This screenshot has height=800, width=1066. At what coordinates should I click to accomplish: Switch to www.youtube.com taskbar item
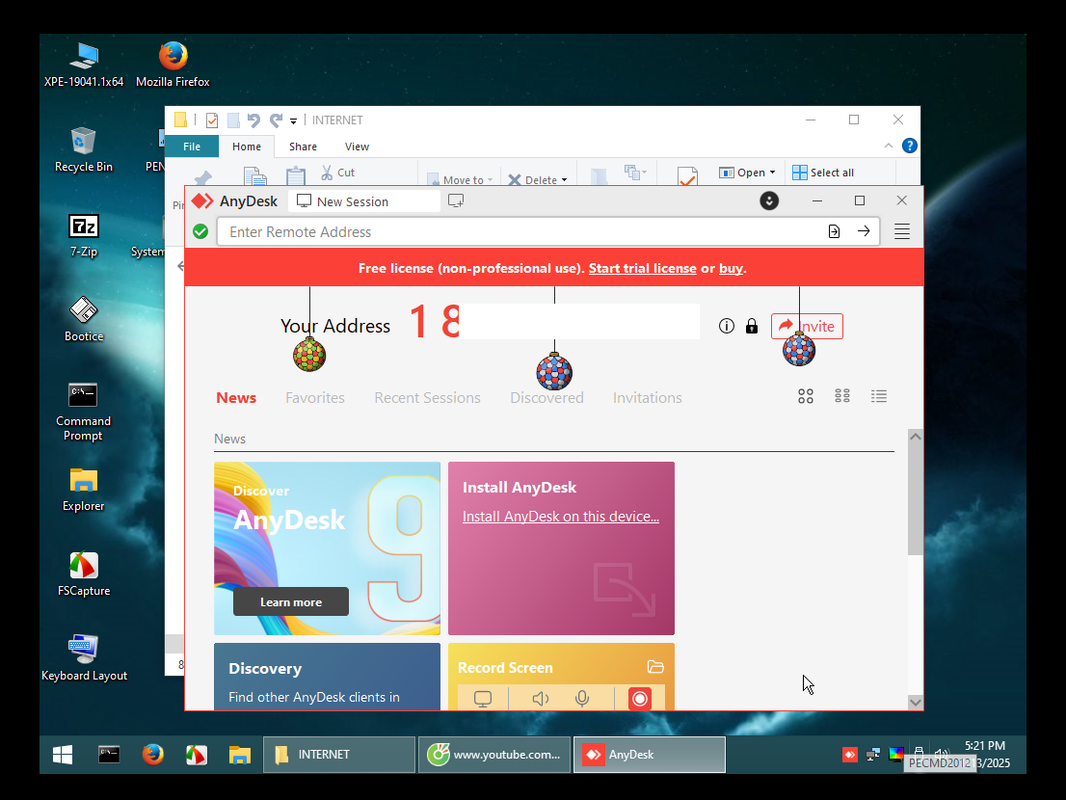[494, 754]
